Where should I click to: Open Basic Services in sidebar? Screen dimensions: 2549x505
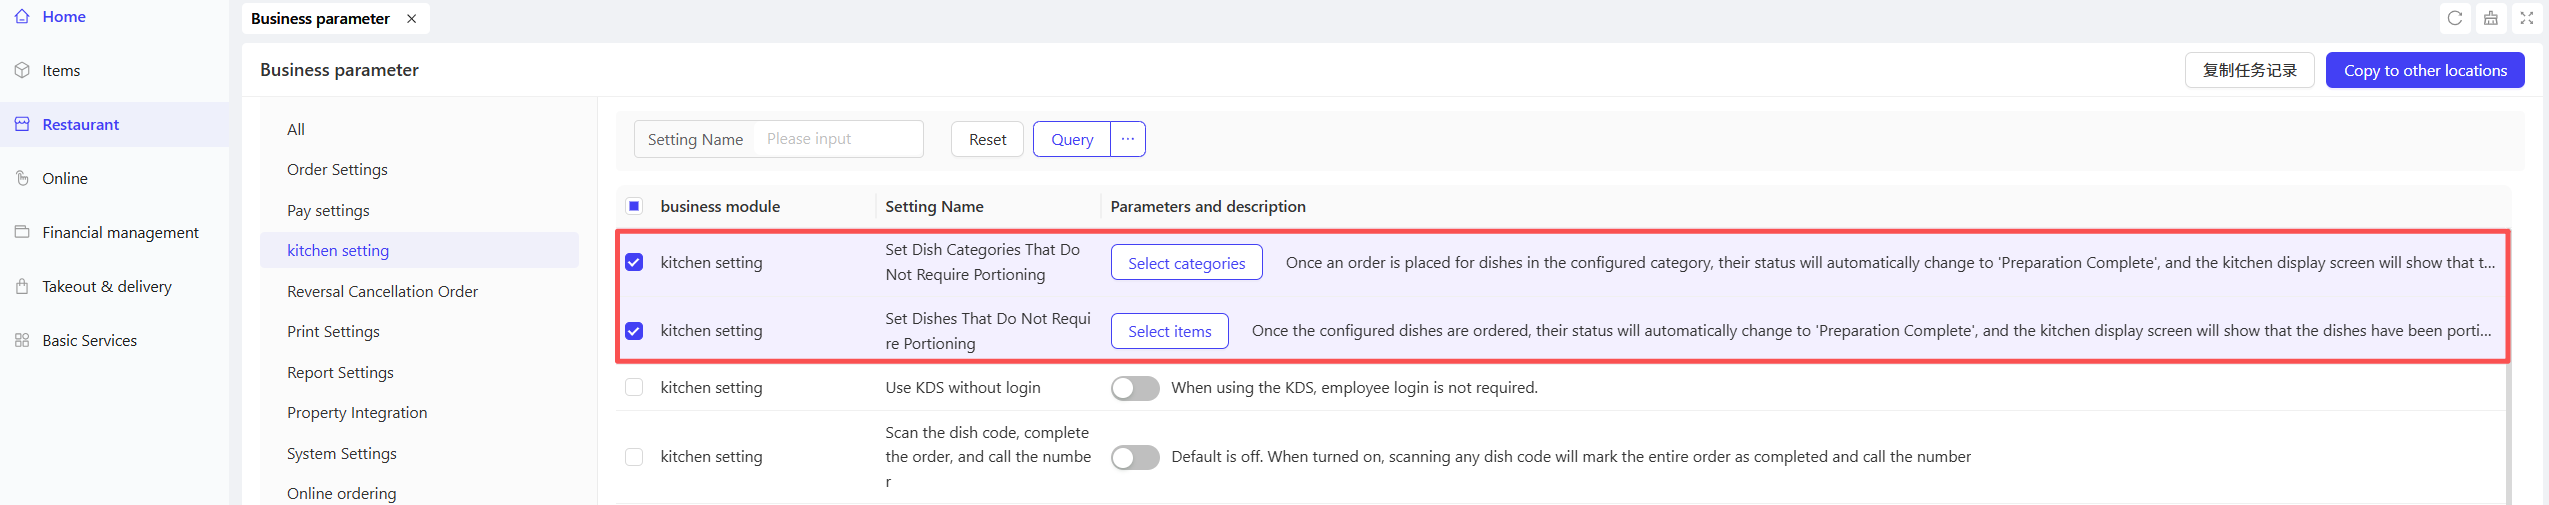[x=89, y=341]
